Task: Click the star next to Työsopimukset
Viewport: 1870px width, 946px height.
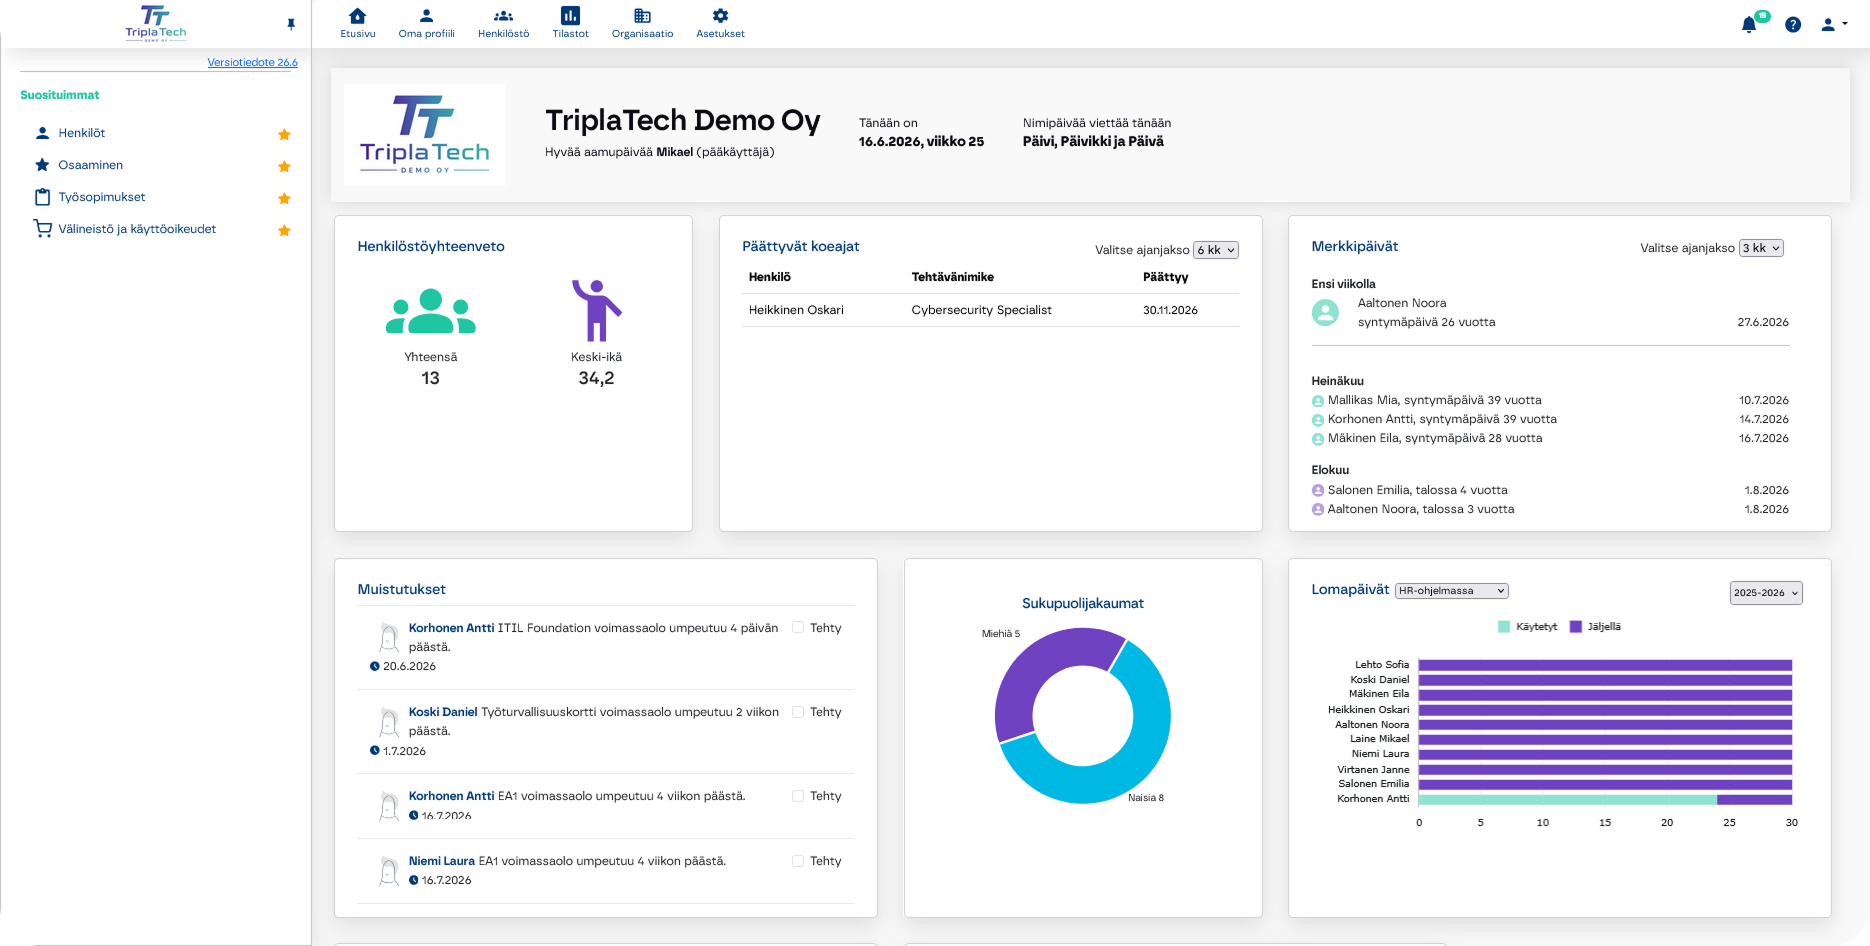Action: (x=284, y=198)
